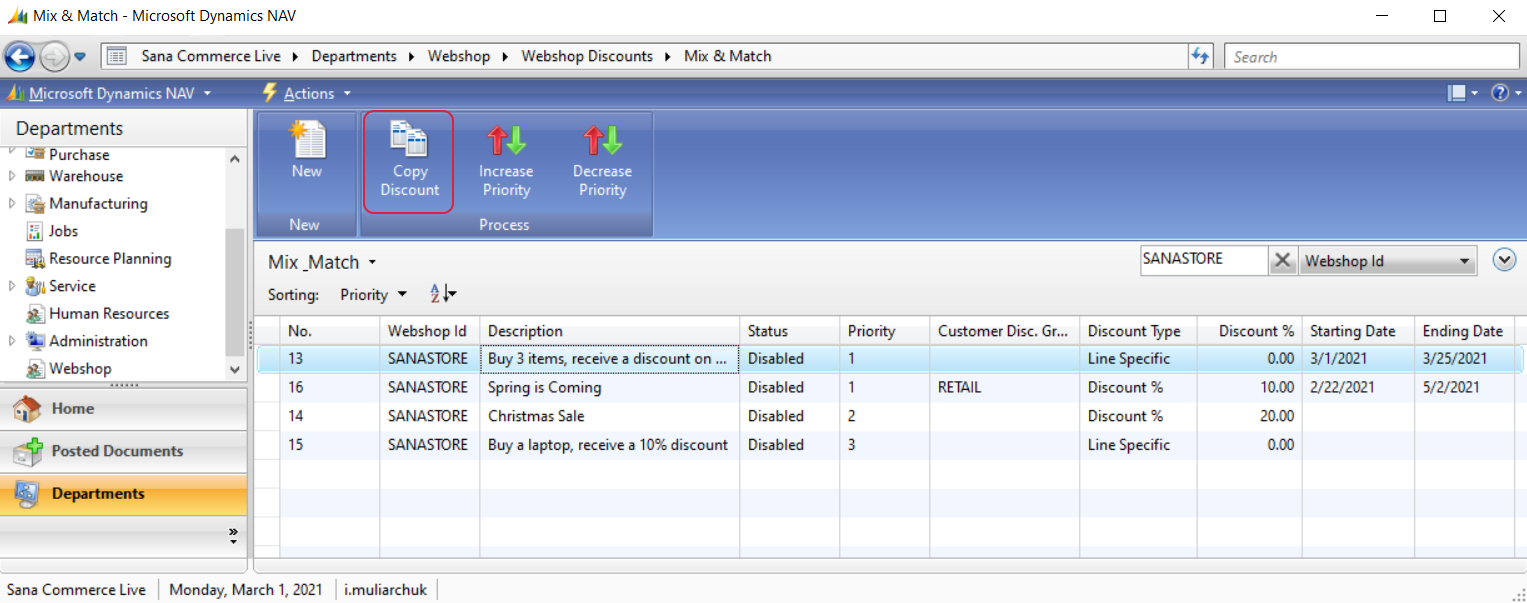Click Webshop Discounts in breadcrumb
The width and height of the screenshot is (1527, 603).
point(587,56)
